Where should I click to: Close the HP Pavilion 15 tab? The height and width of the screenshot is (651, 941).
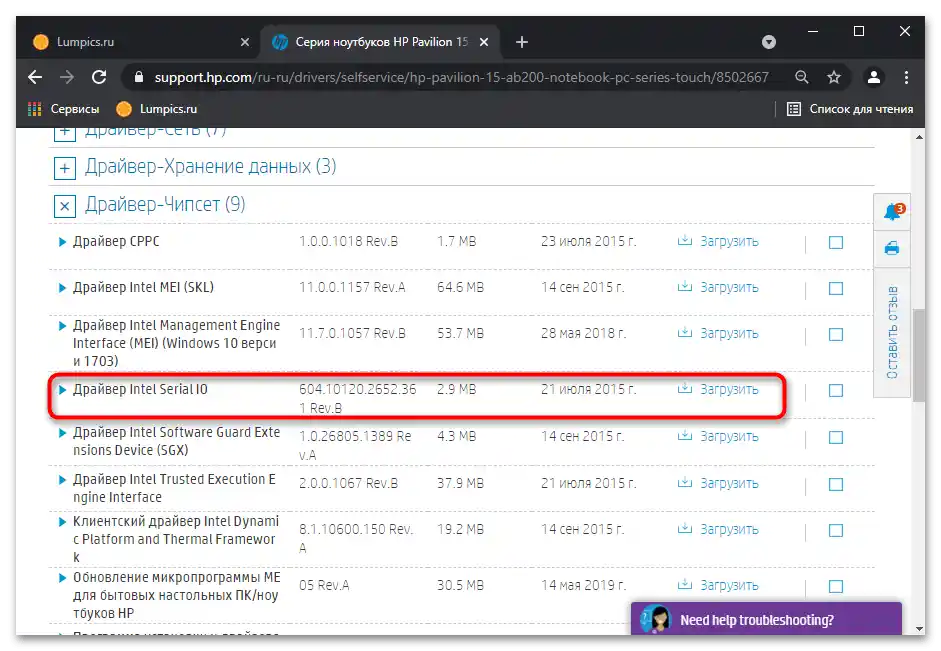click(x=484, y=42)
